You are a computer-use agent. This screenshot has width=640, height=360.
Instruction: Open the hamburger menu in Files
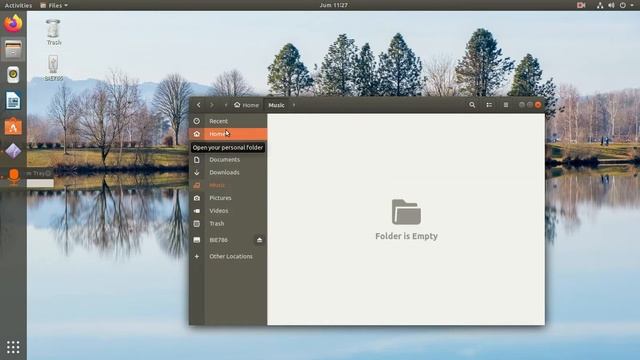coord(506,105)
